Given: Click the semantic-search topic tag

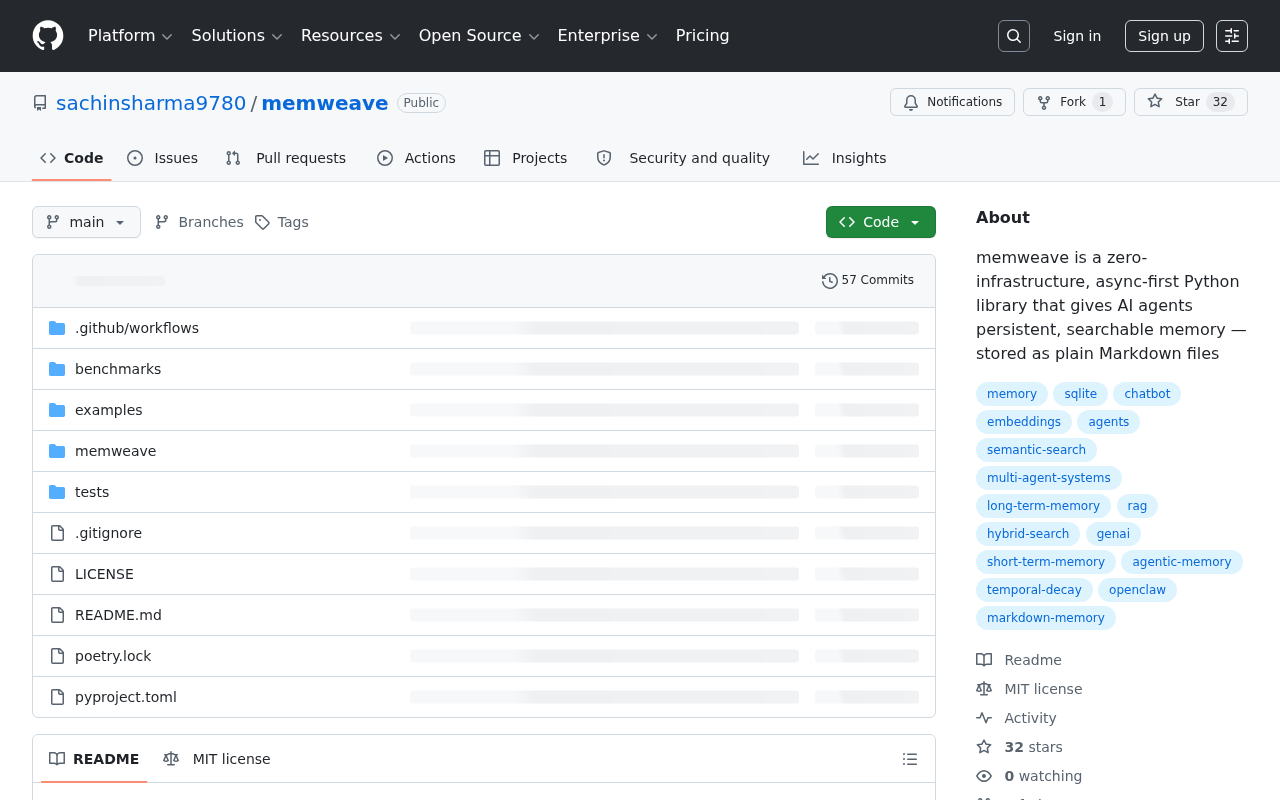Looking at the screenshot, I should [1036, 450].
